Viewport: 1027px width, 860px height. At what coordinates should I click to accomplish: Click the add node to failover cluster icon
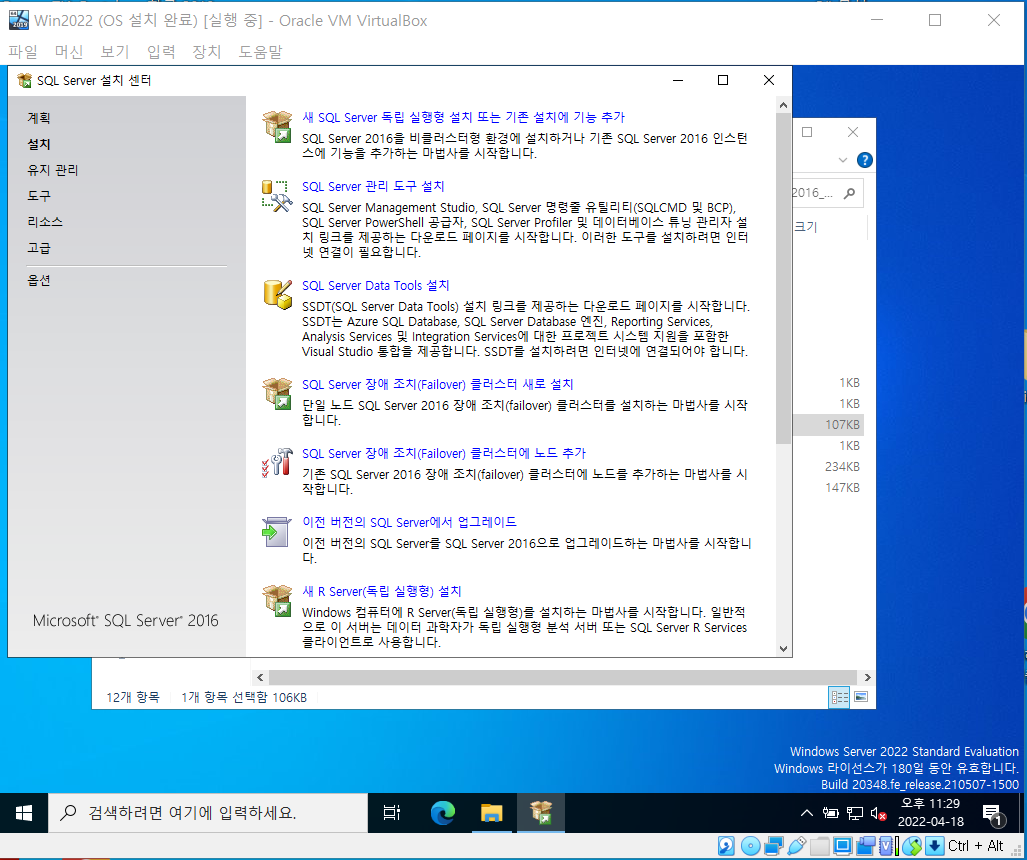click(x=277, y=462)
